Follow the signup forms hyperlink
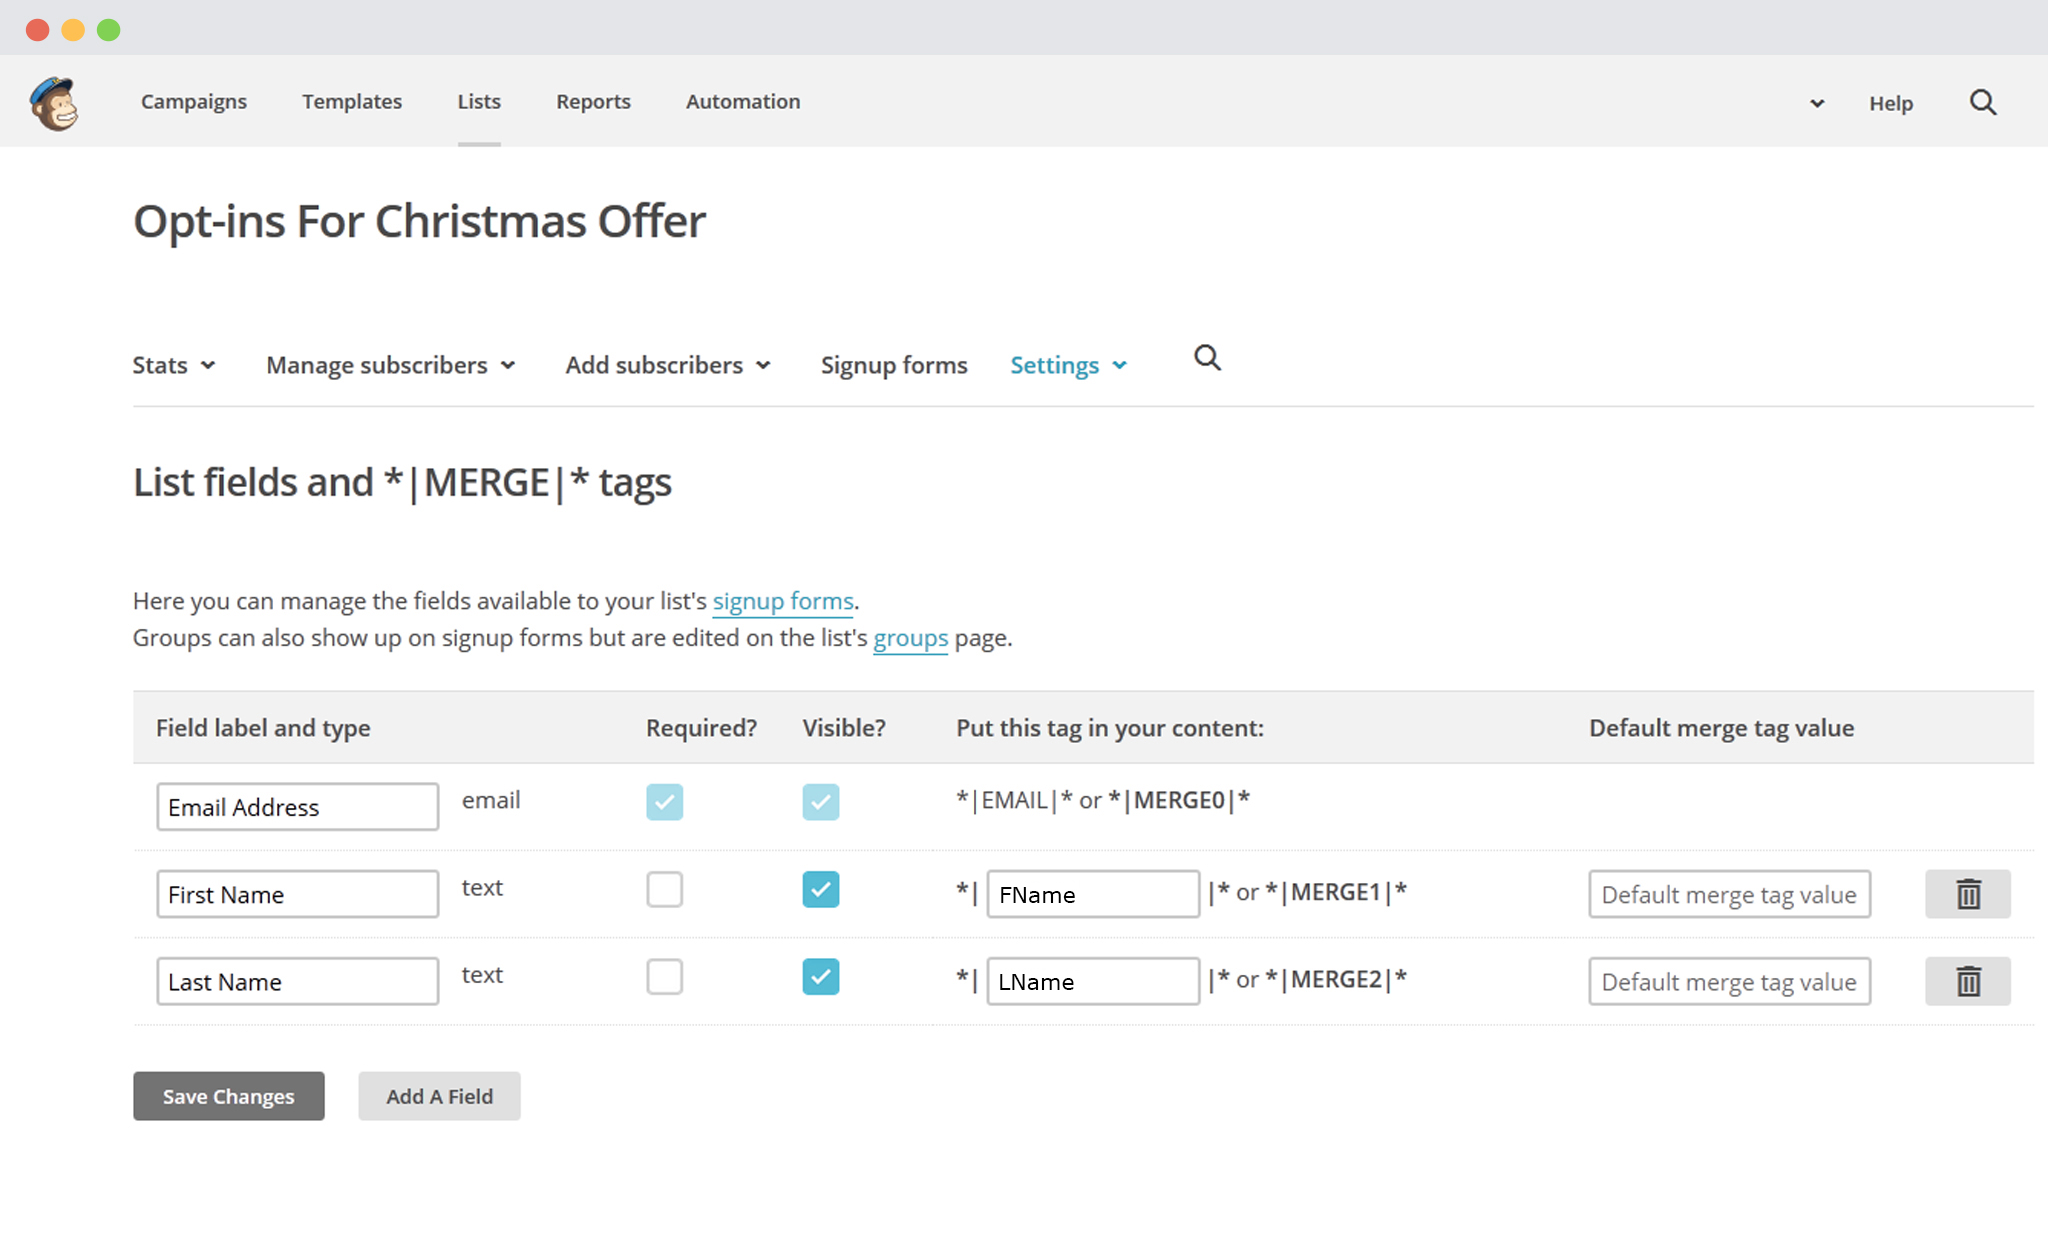The height and width of the screenshot is (1259, 2048). click(x=783, y=601)
